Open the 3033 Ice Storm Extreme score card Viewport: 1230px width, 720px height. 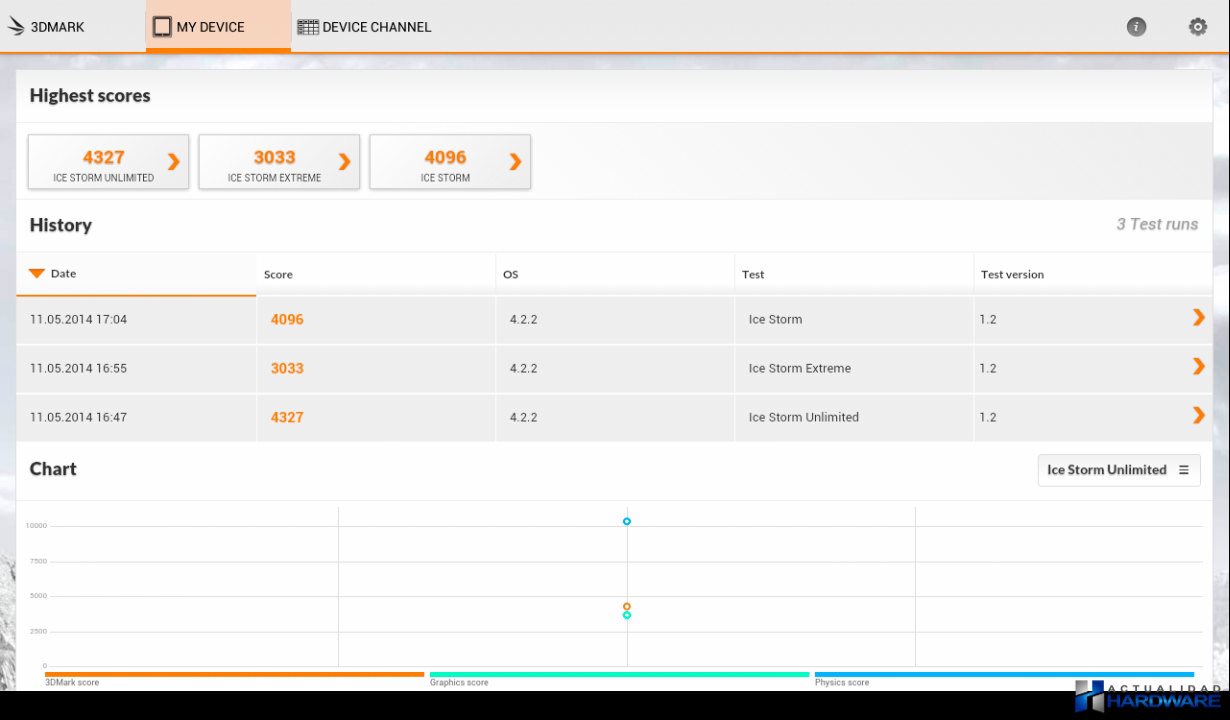(x=279, y=162)
